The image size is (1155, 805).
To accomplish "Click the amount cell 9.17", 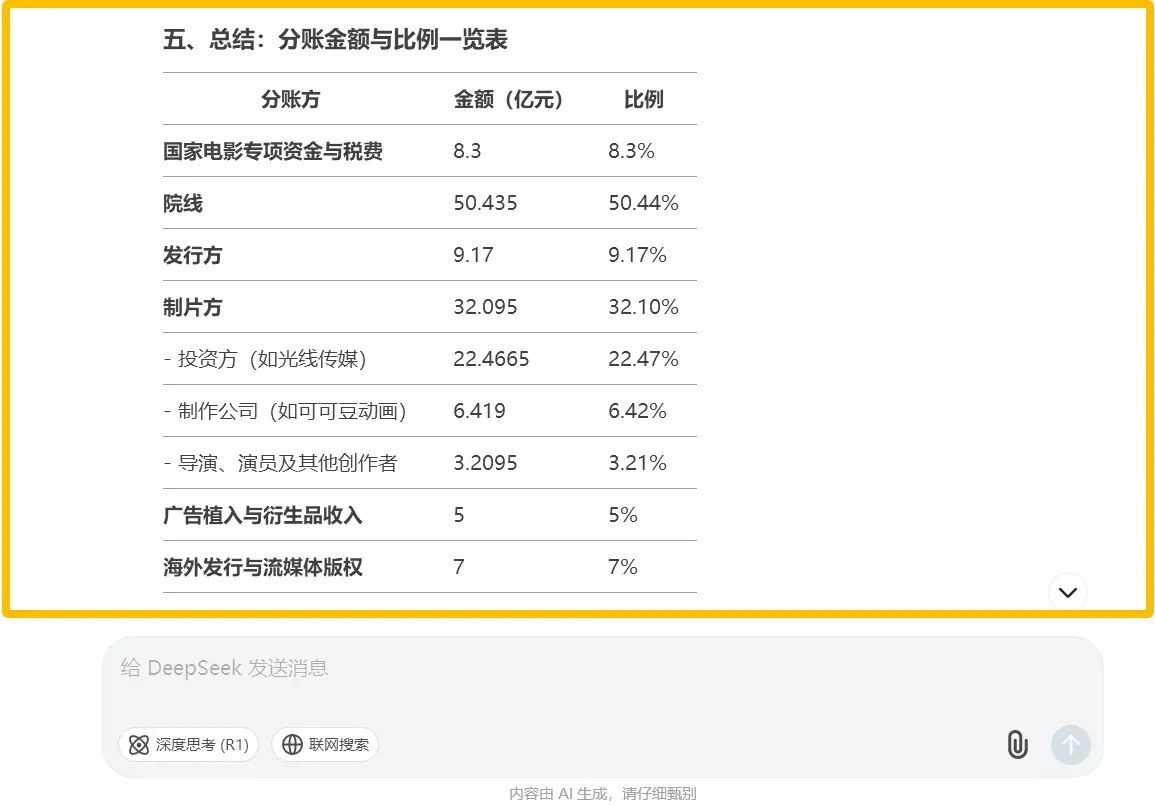I will point(474,256).
